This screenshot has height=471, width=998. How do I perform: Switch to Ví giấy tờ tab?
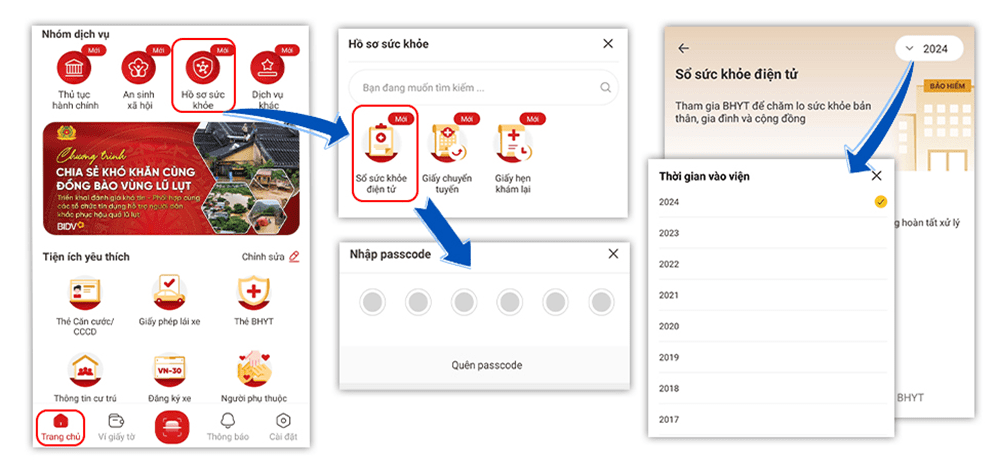click(x=116, y=428)
